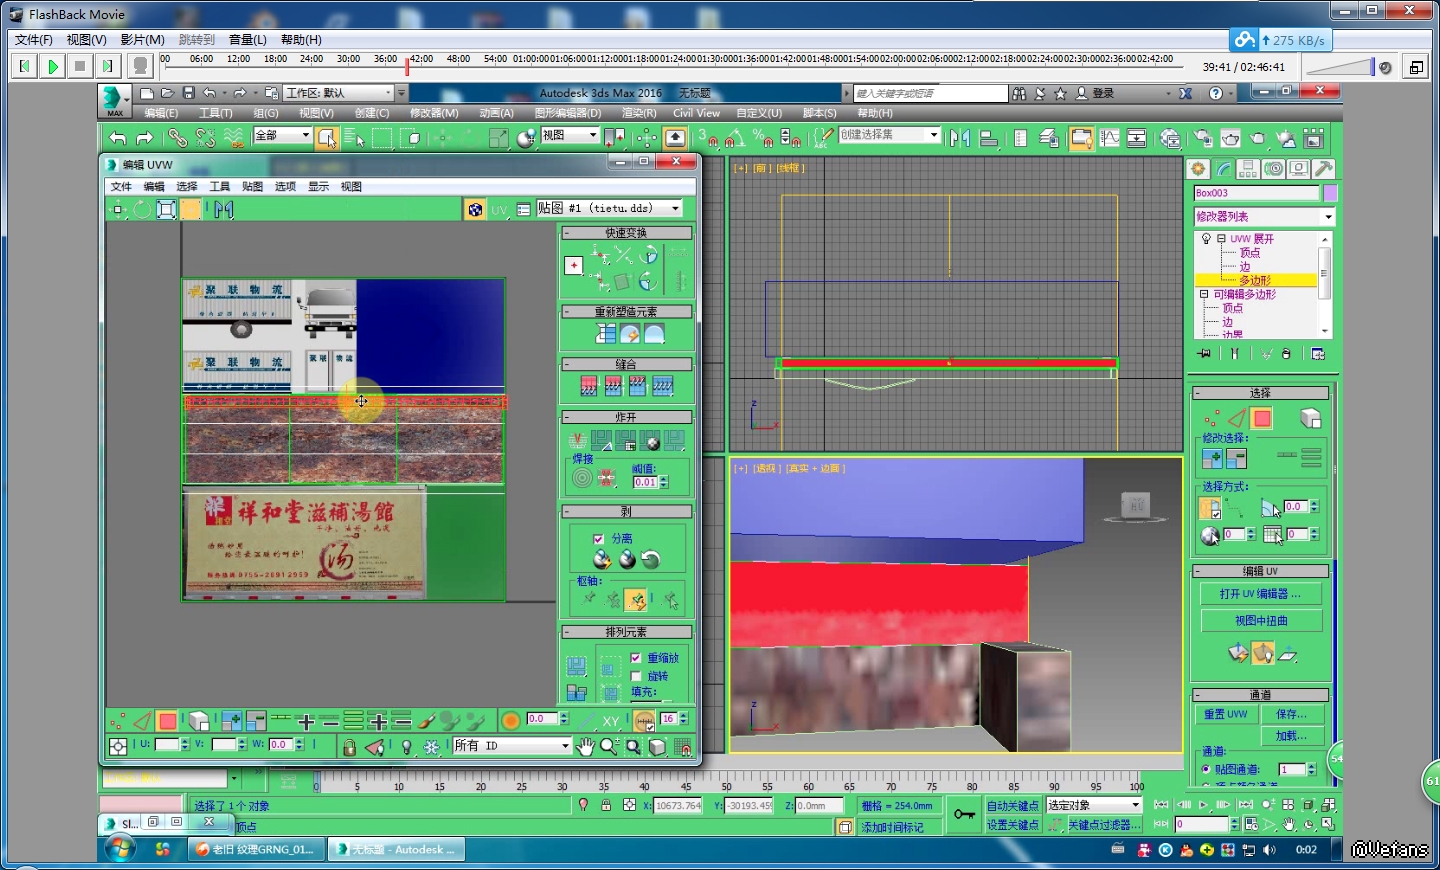Open the 影片(M) menu in FlashBack
Viewport: 1440px width, 870px height.
142,40
